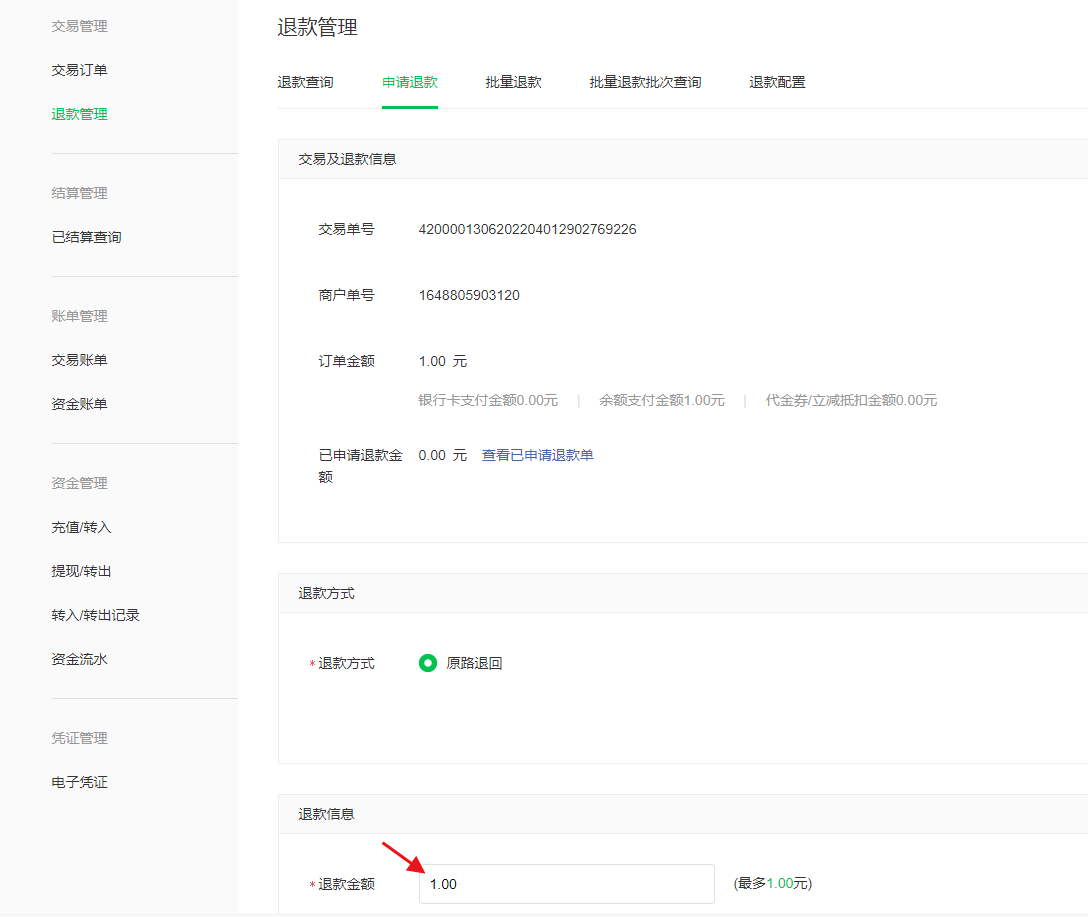The width and height of the screenshot is (1088, 917).
Task: Navigate to 交易账单 in the sidebar
Action: (x=79, y=360)
